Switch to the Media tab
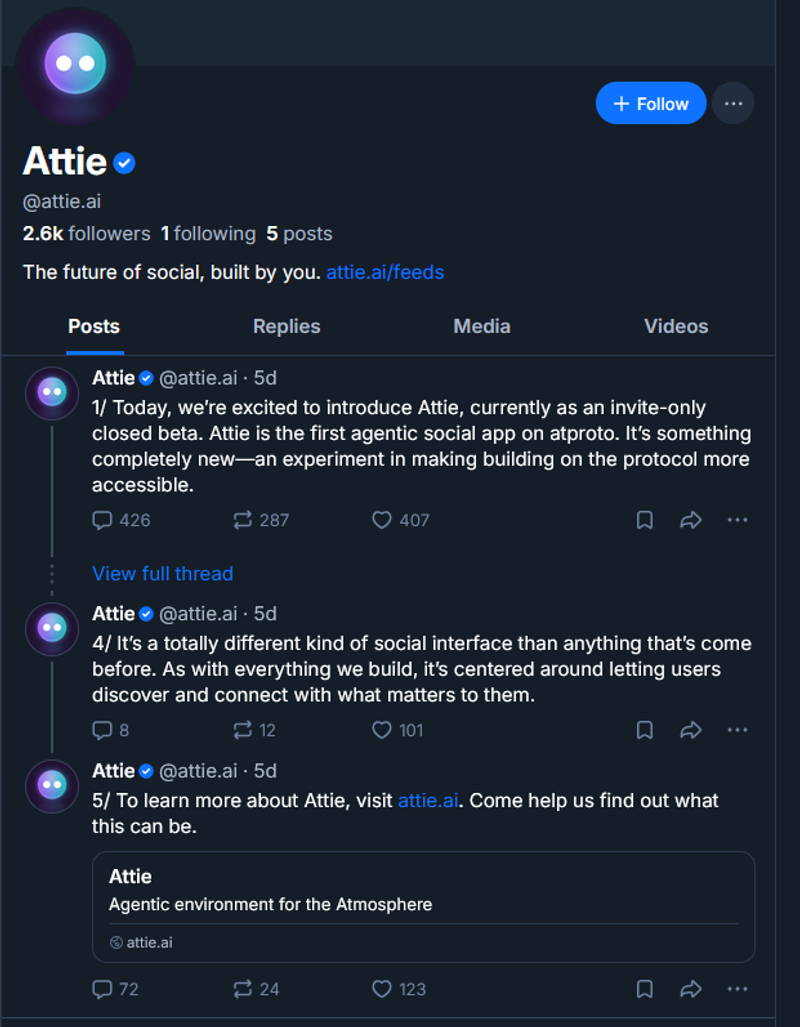The image size is (800, 1027). (x=482, y=326)
